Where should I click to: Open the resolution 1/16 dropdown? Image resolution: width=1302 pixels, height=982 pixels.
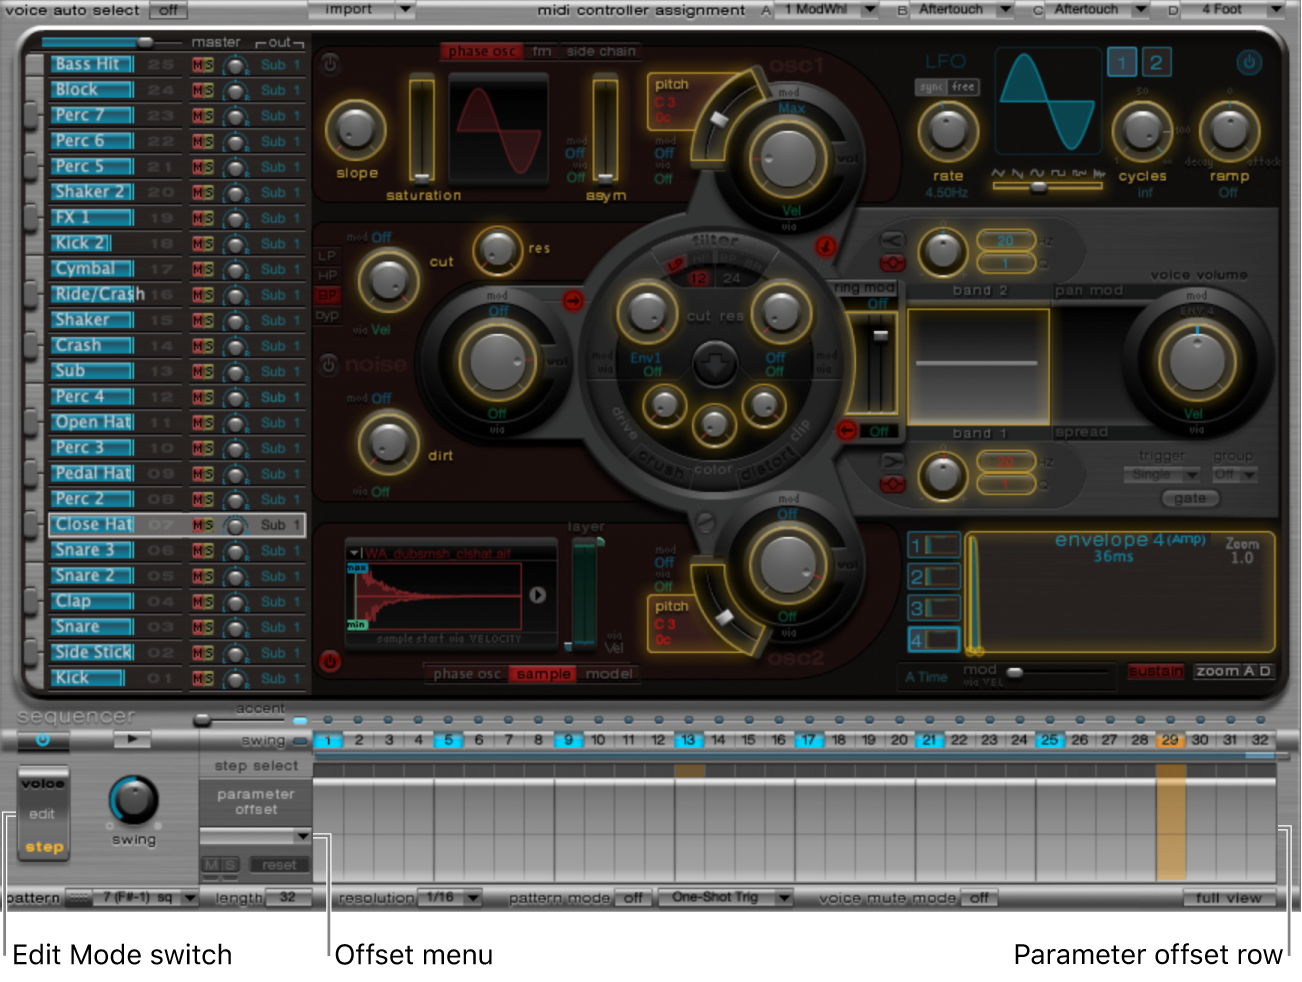tap(452, 898)
